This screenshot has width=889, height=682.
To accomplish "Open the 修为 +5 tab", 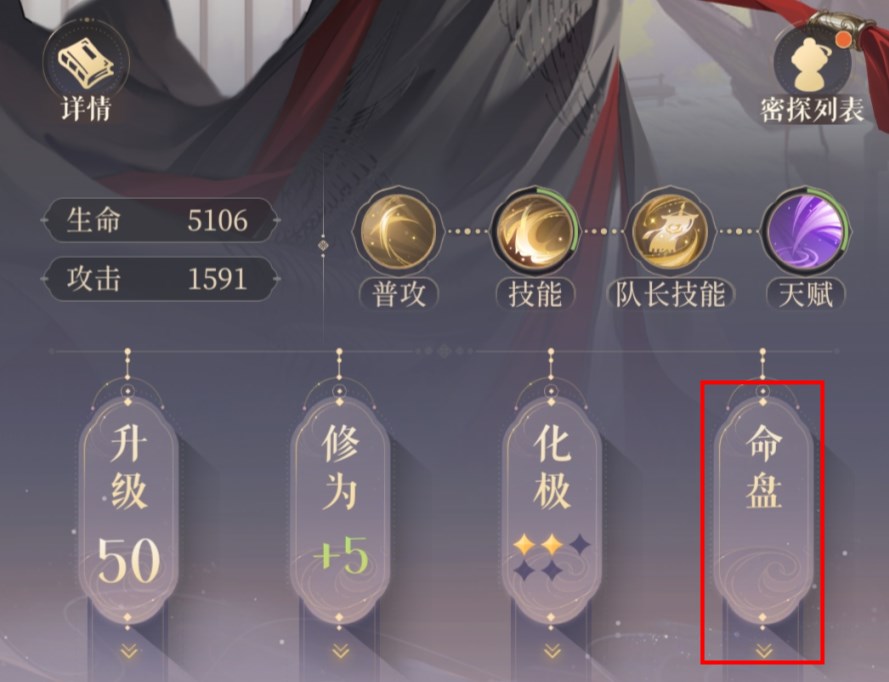I will coord(340,507).
